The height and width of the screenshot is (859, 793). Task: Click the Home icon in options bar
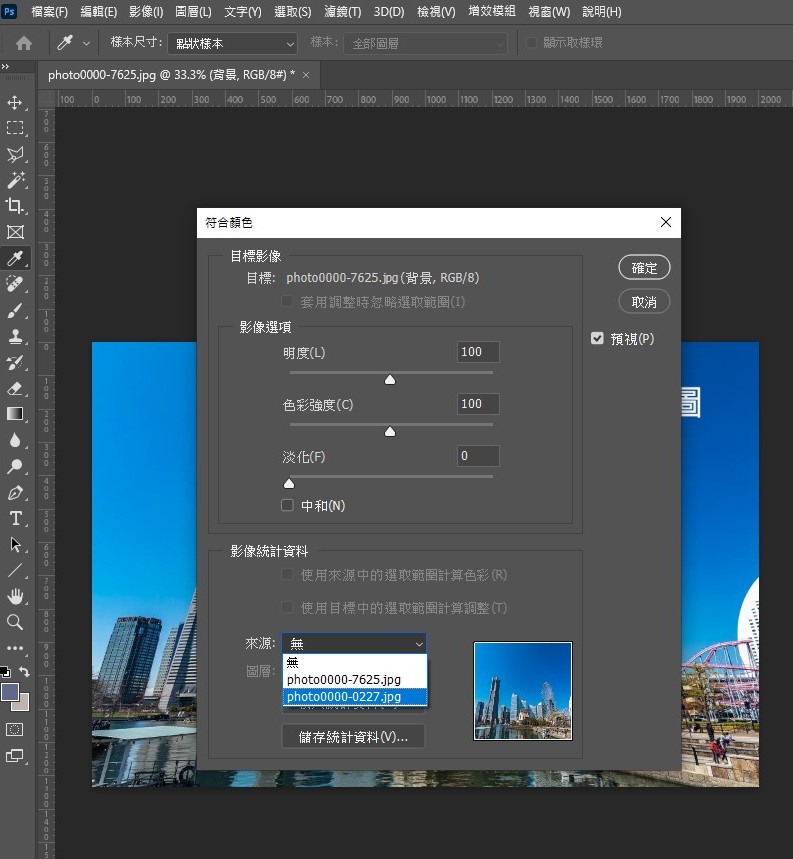24,43
